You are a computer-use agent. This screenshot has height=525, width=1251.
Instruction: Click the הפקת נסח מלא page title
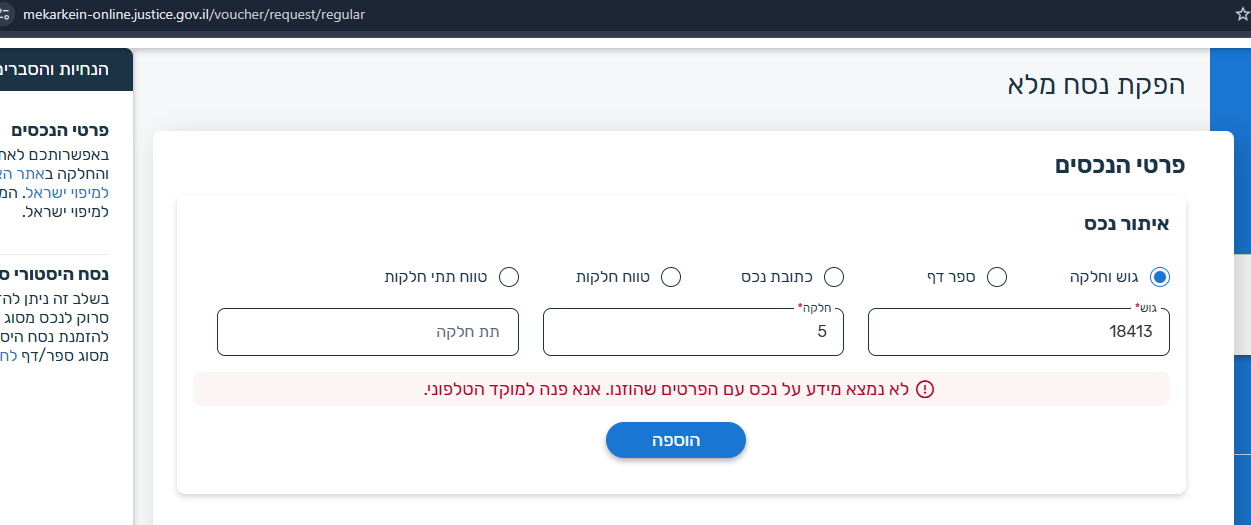1096,85
